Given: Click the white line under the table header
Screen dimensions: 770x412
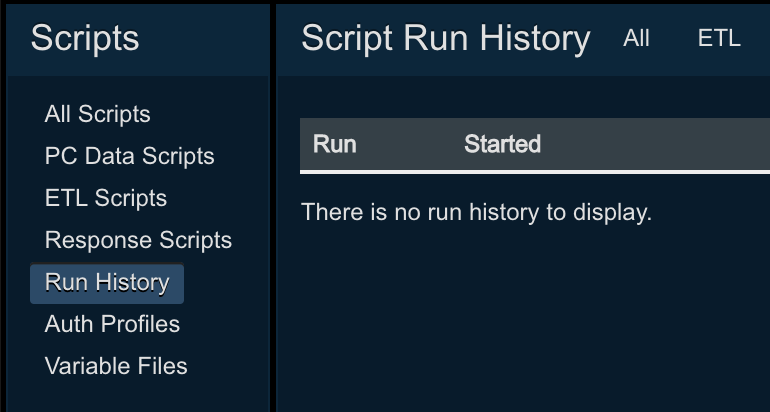Looking at the screenshot, I should click(530, 172).
